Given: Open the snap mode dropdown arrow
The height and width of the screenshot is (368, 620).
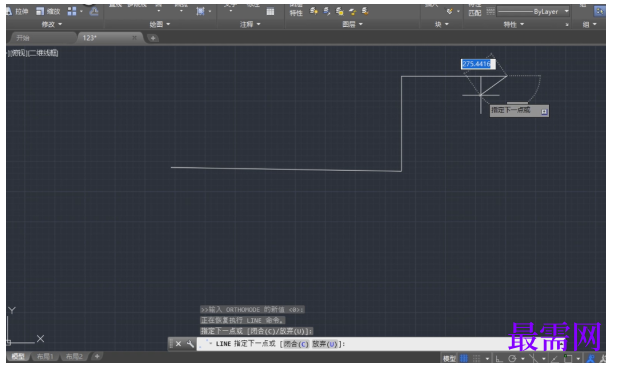Looking at the screenshot, I should (x=487, y=359).
